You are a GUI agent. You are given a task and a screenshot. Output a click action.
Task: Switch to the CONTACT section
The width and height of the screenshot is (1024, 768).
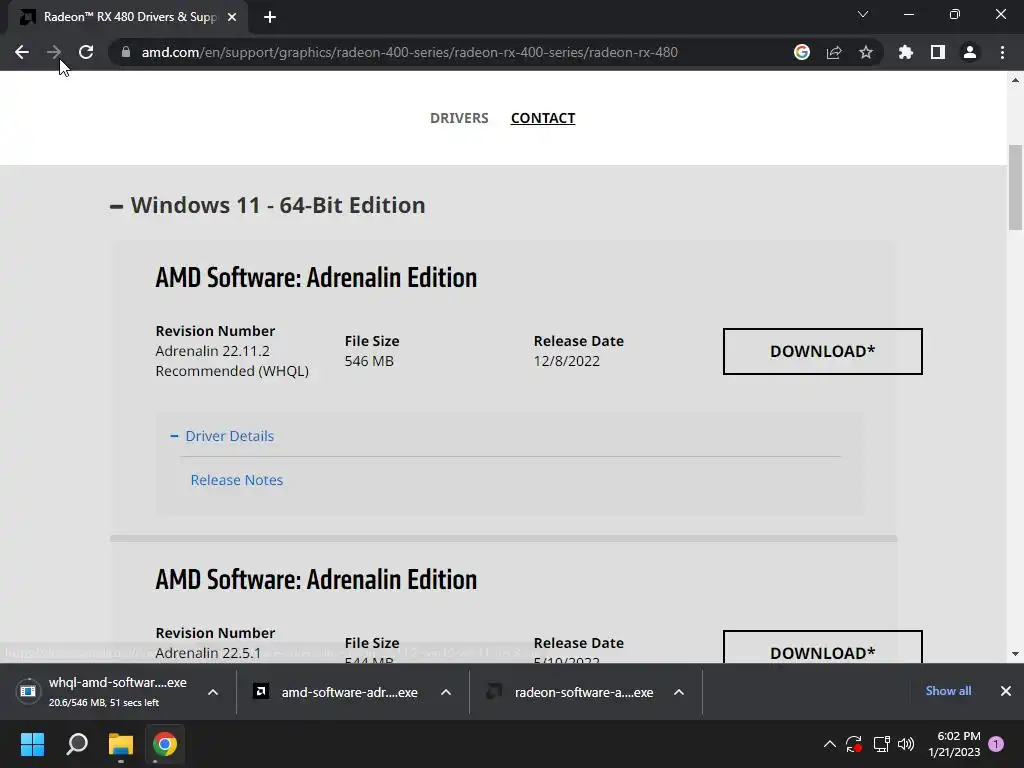click(x=543, y=118)
